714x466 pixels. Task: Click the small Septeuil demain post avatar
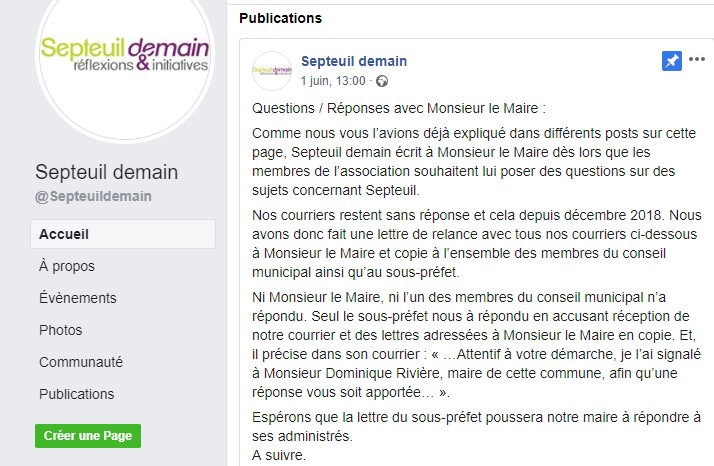pos(272,70)
